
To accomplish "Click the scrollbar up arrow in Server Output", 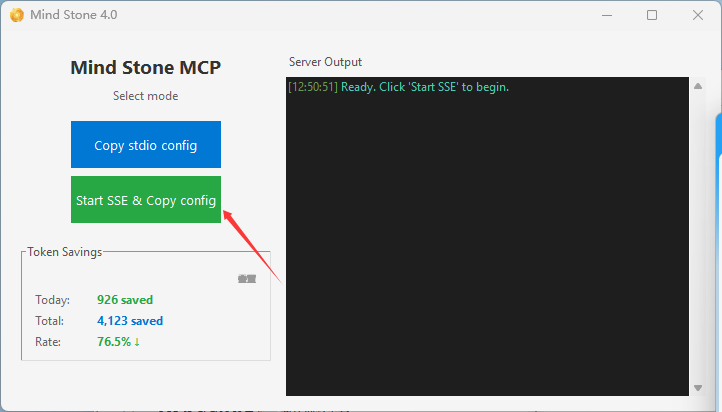I will point(697,87).
